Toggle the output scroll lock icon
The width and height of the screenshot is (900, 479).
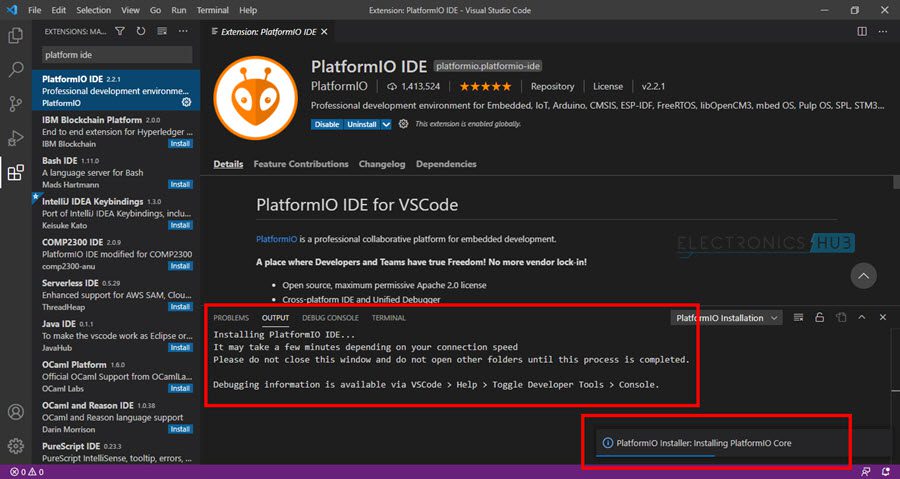coord(820,317)
